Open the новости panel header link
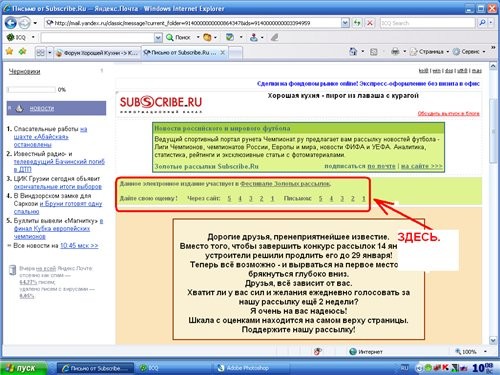Viewport: 500px width, 375px height. pos(42,108)
